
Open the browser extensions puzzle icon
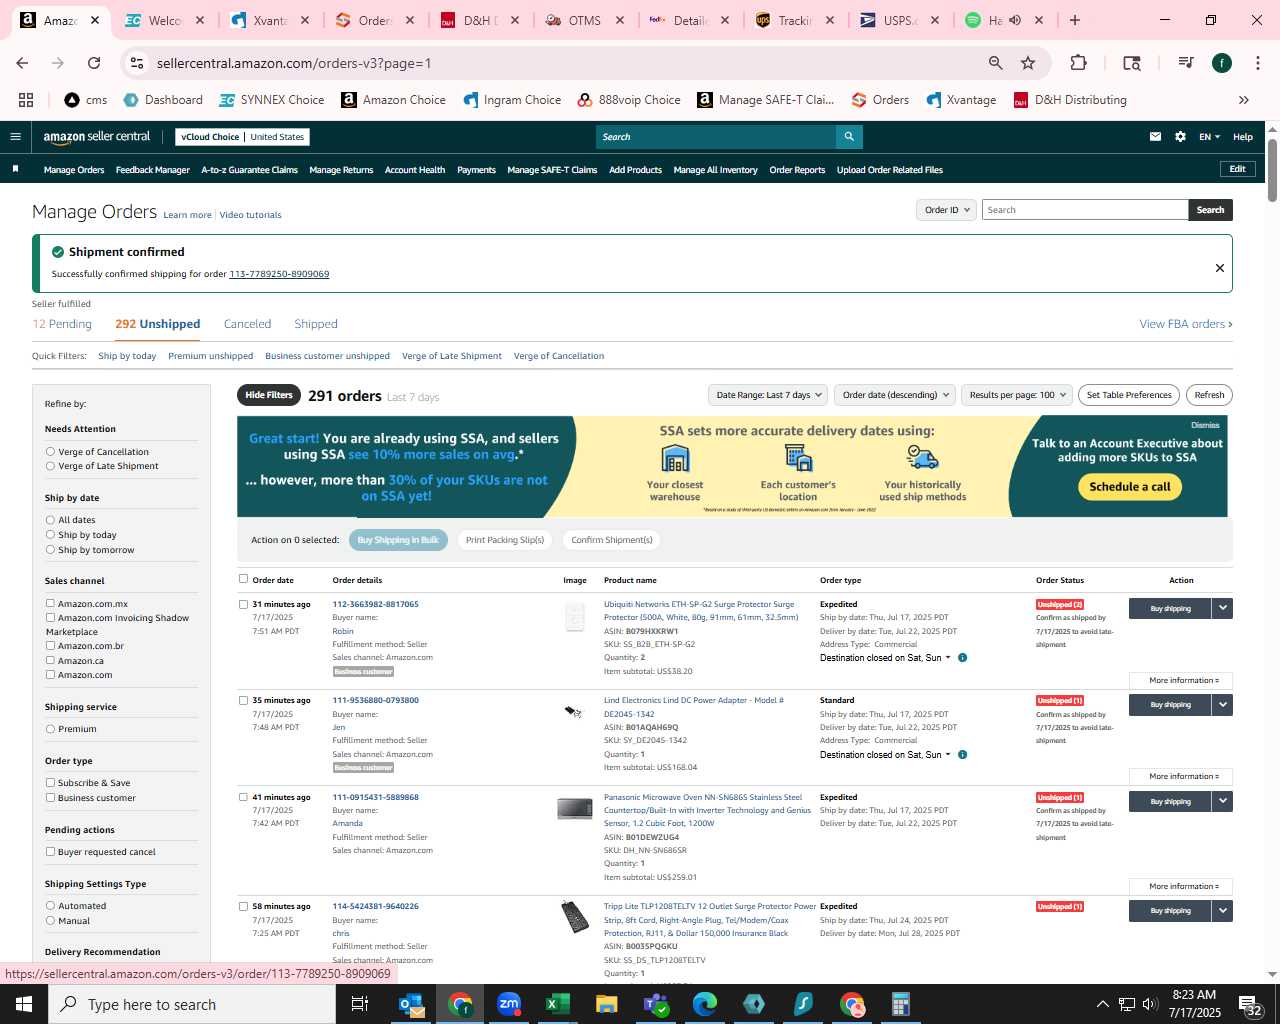[1078, 63]
